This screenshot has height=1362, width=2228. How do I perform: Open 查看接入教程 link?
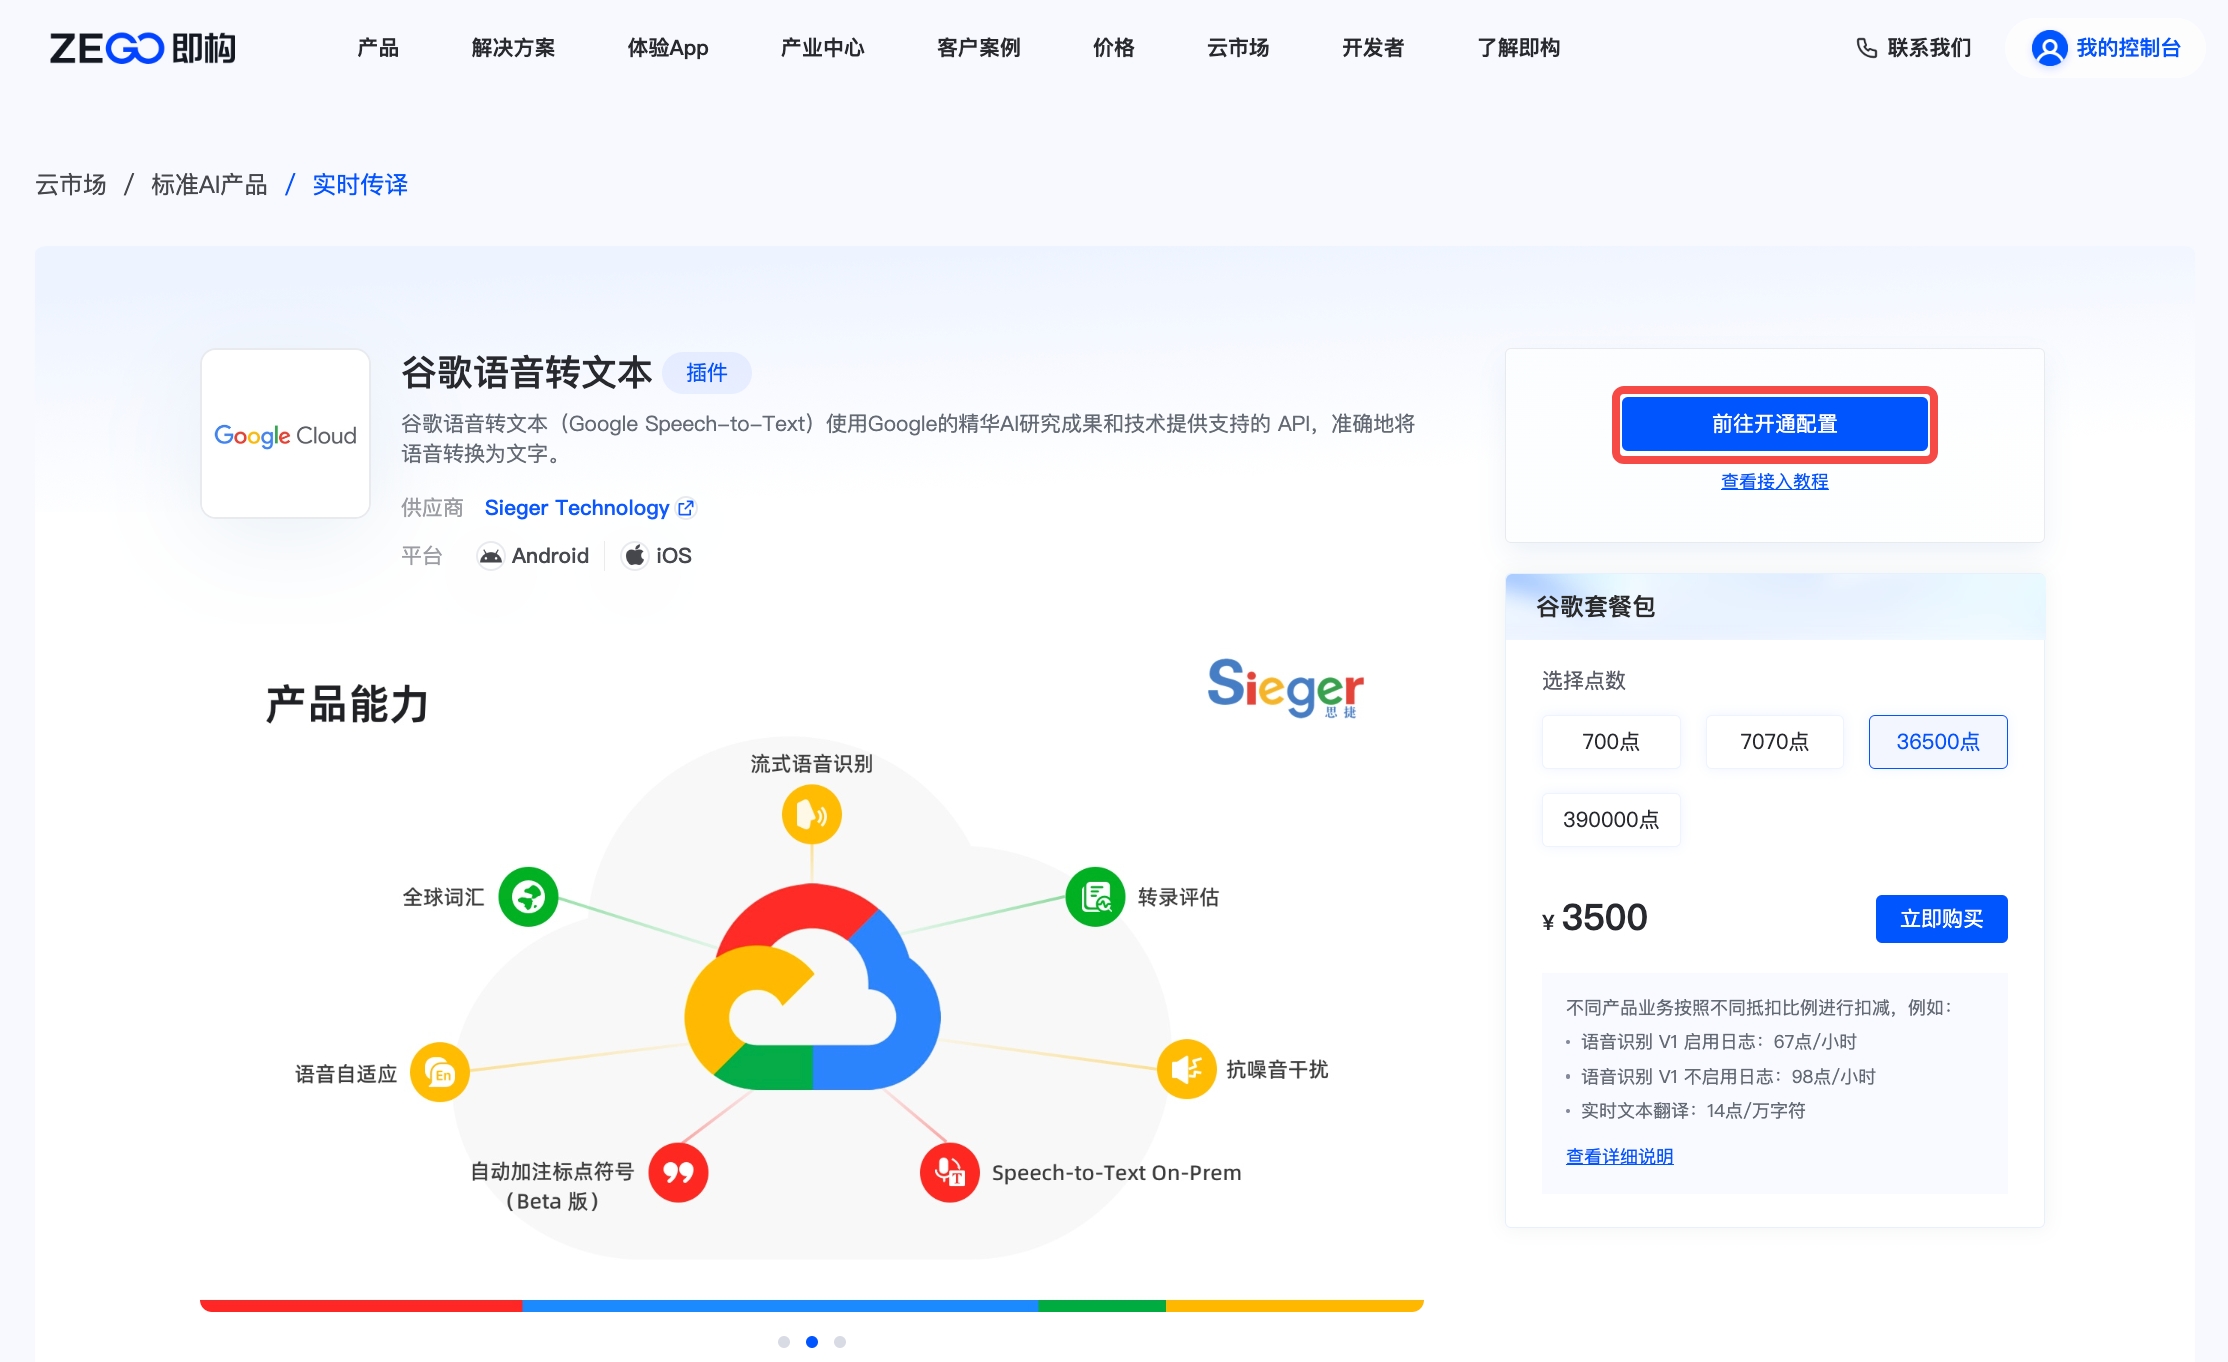pyautogui.click(x=1774, y=482)
